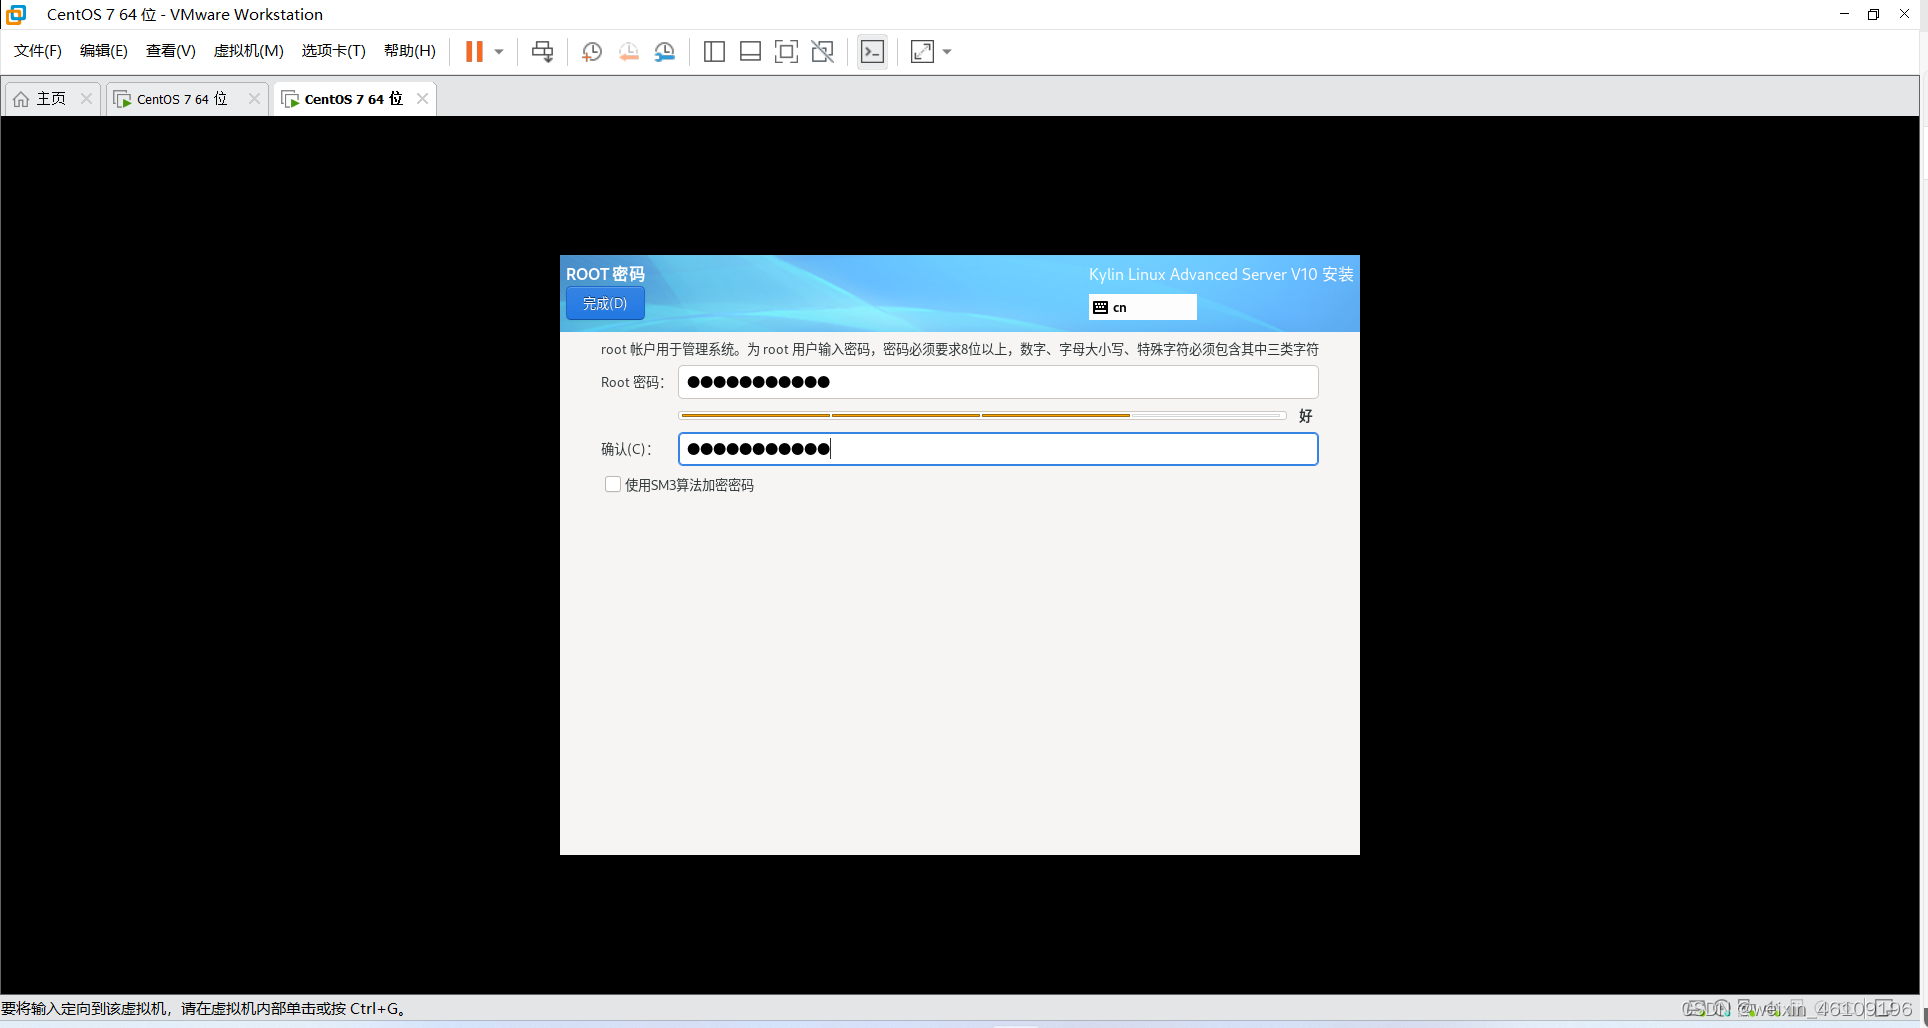Open the snapshot manager icon
This screenshot has height=1028, width=1928.
click(x=665, y=51)
